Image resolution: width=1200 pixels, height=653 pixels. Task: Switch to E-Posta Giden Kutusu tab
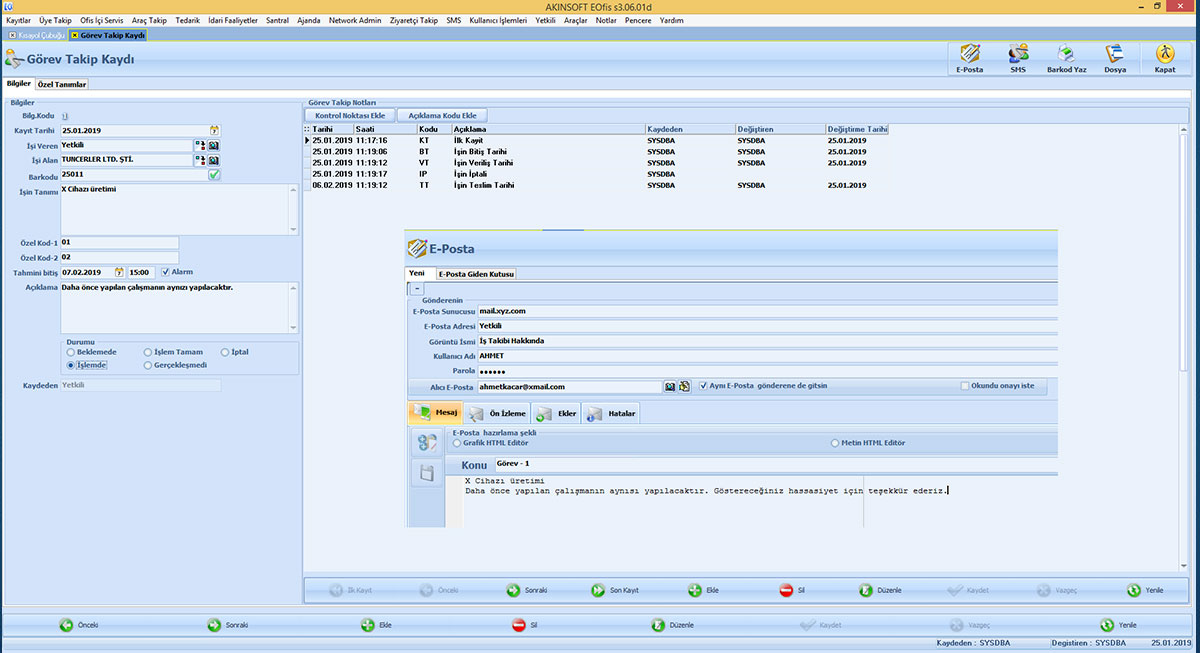(476, 274)
